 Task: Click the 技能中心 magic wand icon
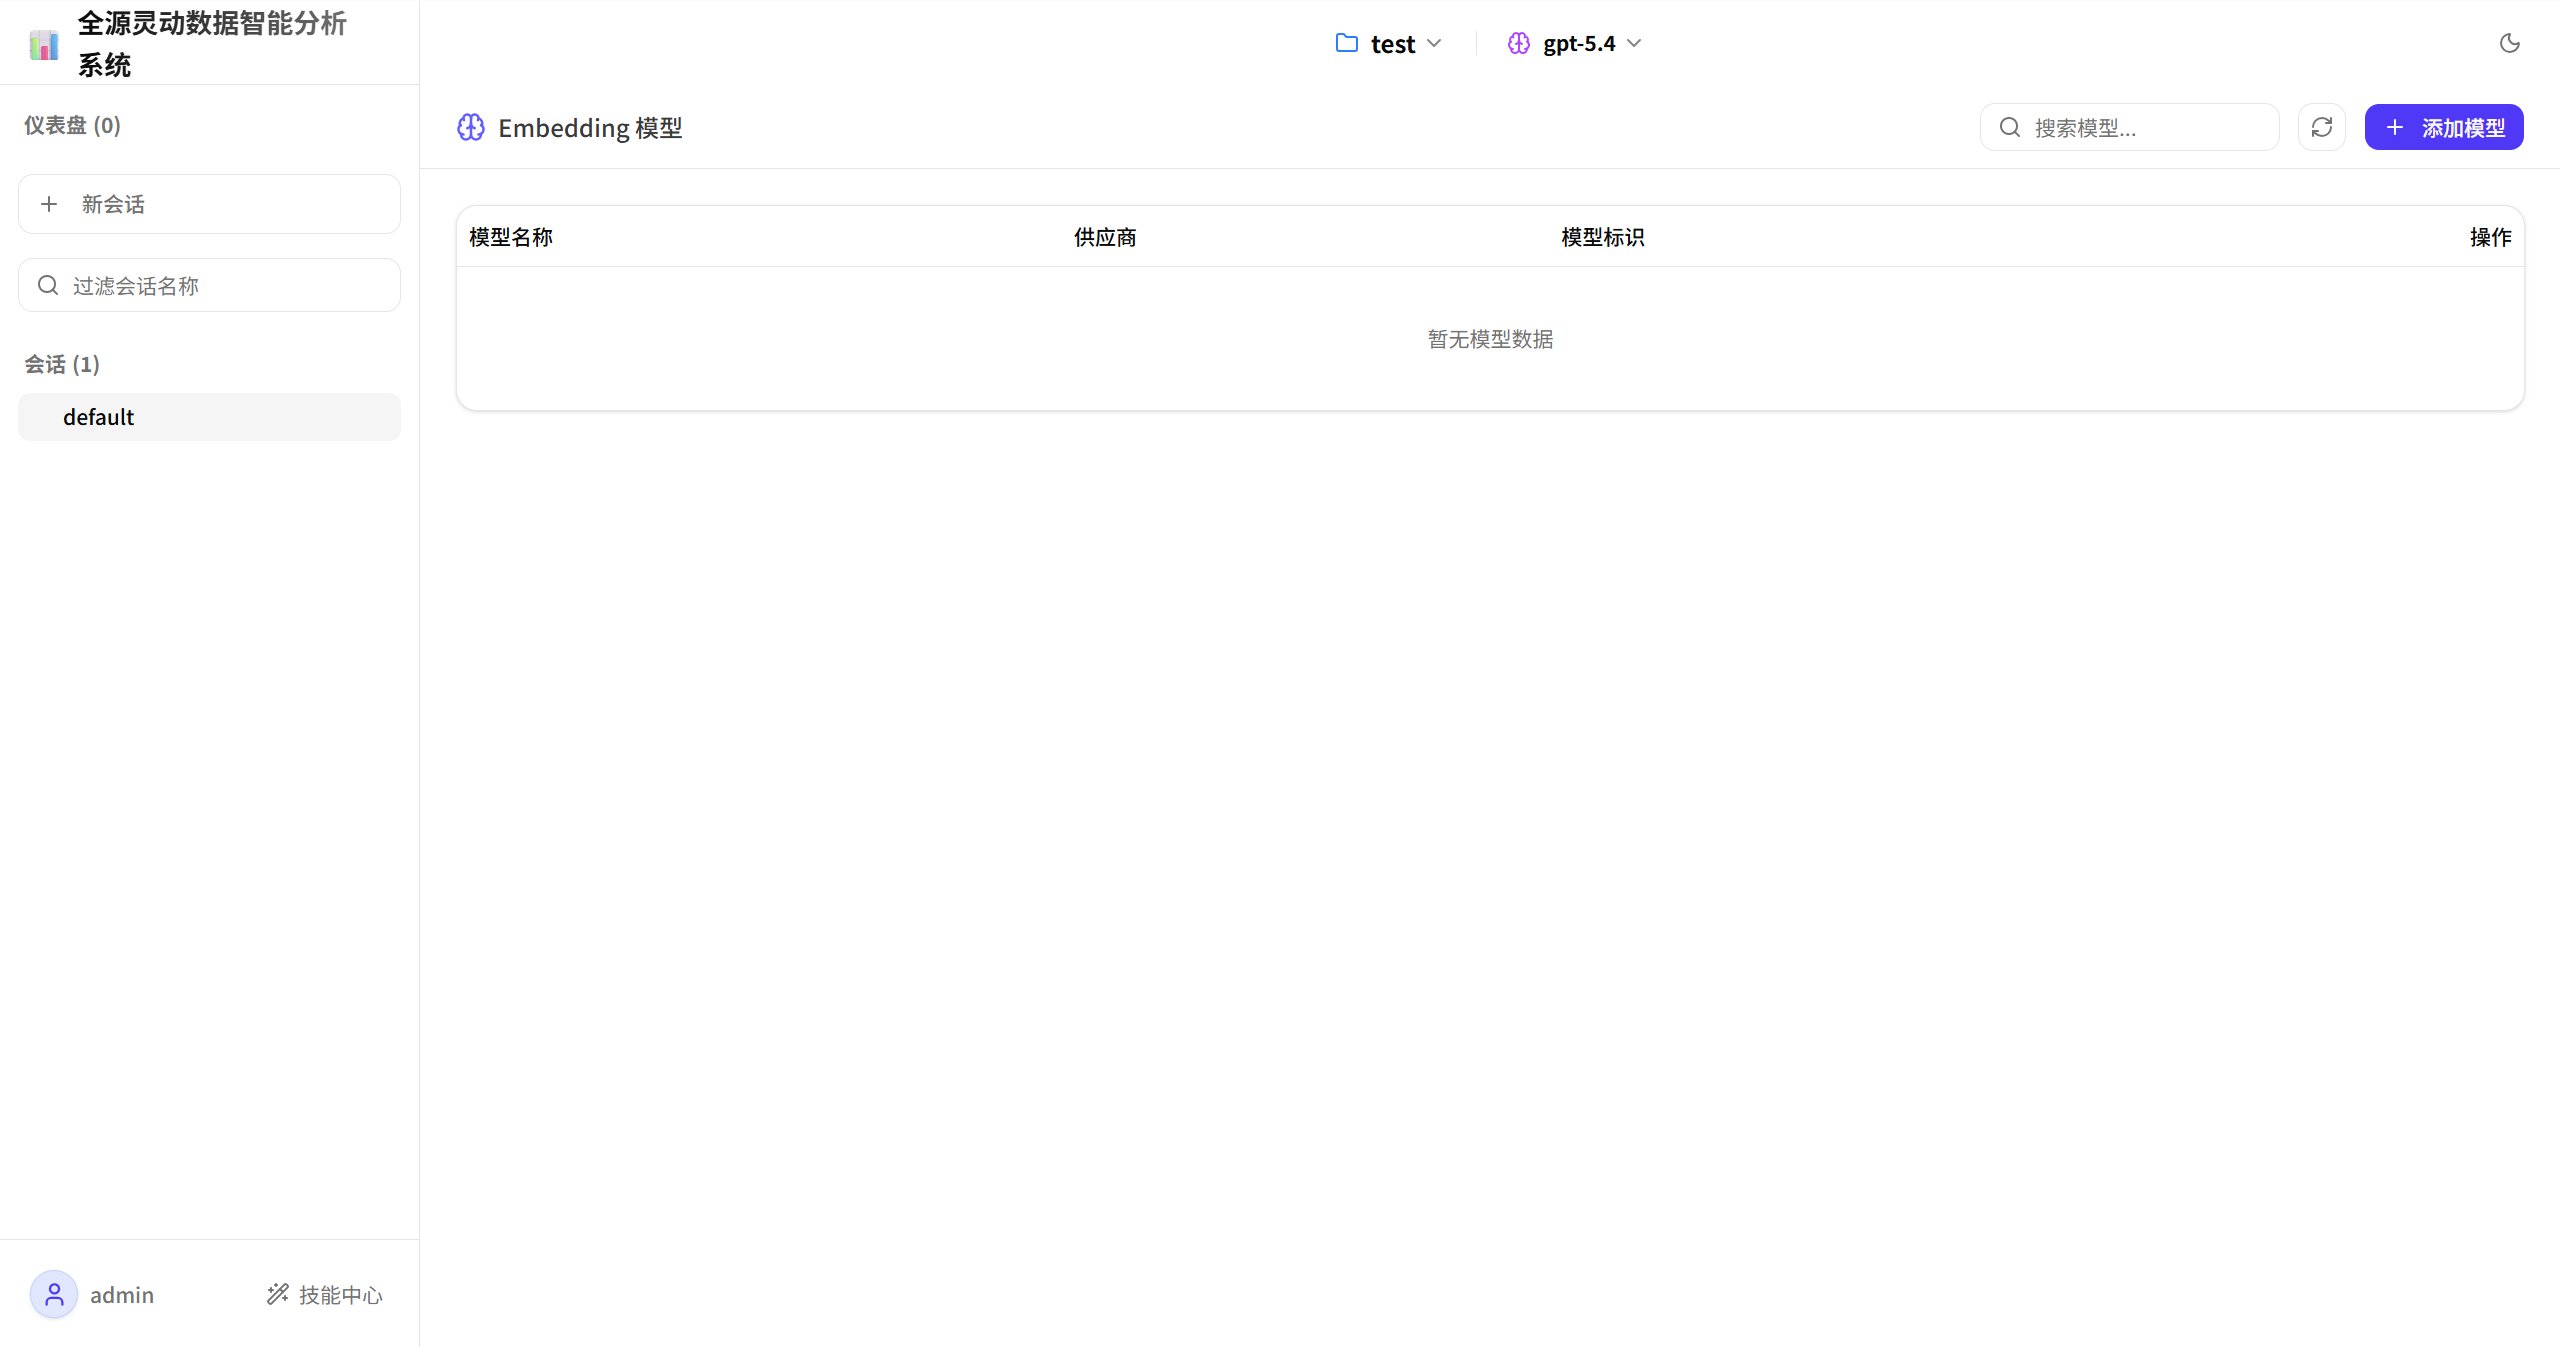(277, 1294)
